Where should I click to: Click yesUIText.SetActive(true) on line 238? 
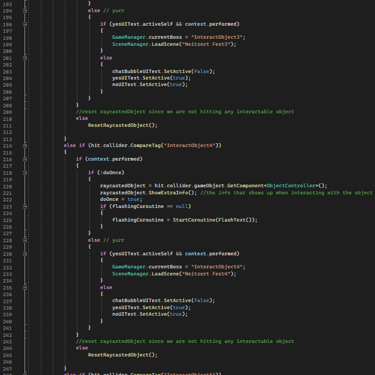(151, 307)
